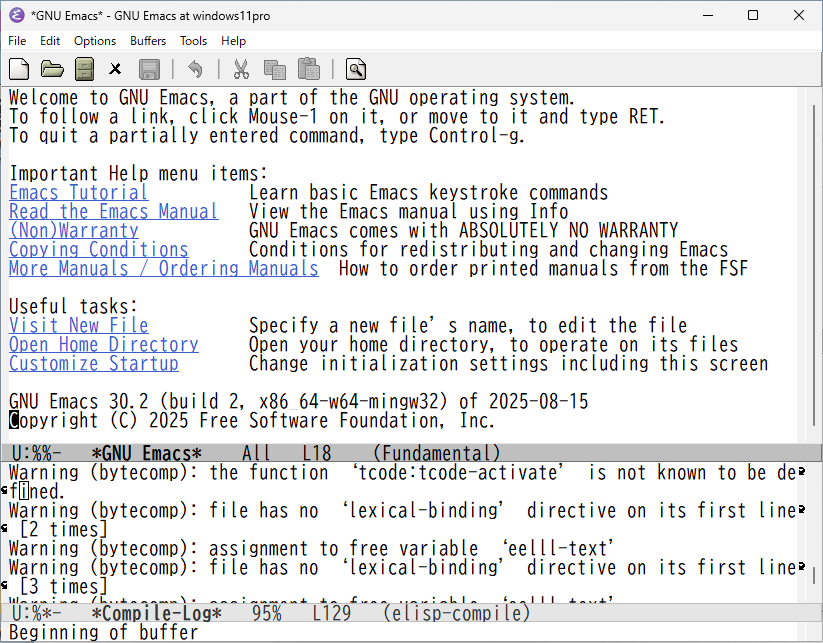Screen dimensions: 823x643
Task: Copy selection with the Copy icon
Action: pos(275,69)
